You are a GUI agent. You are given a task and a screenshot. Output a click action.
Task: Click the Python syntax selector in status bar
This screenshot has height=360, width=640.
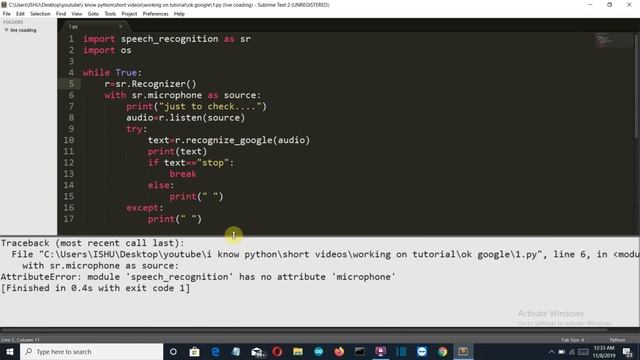click(617, 340)
